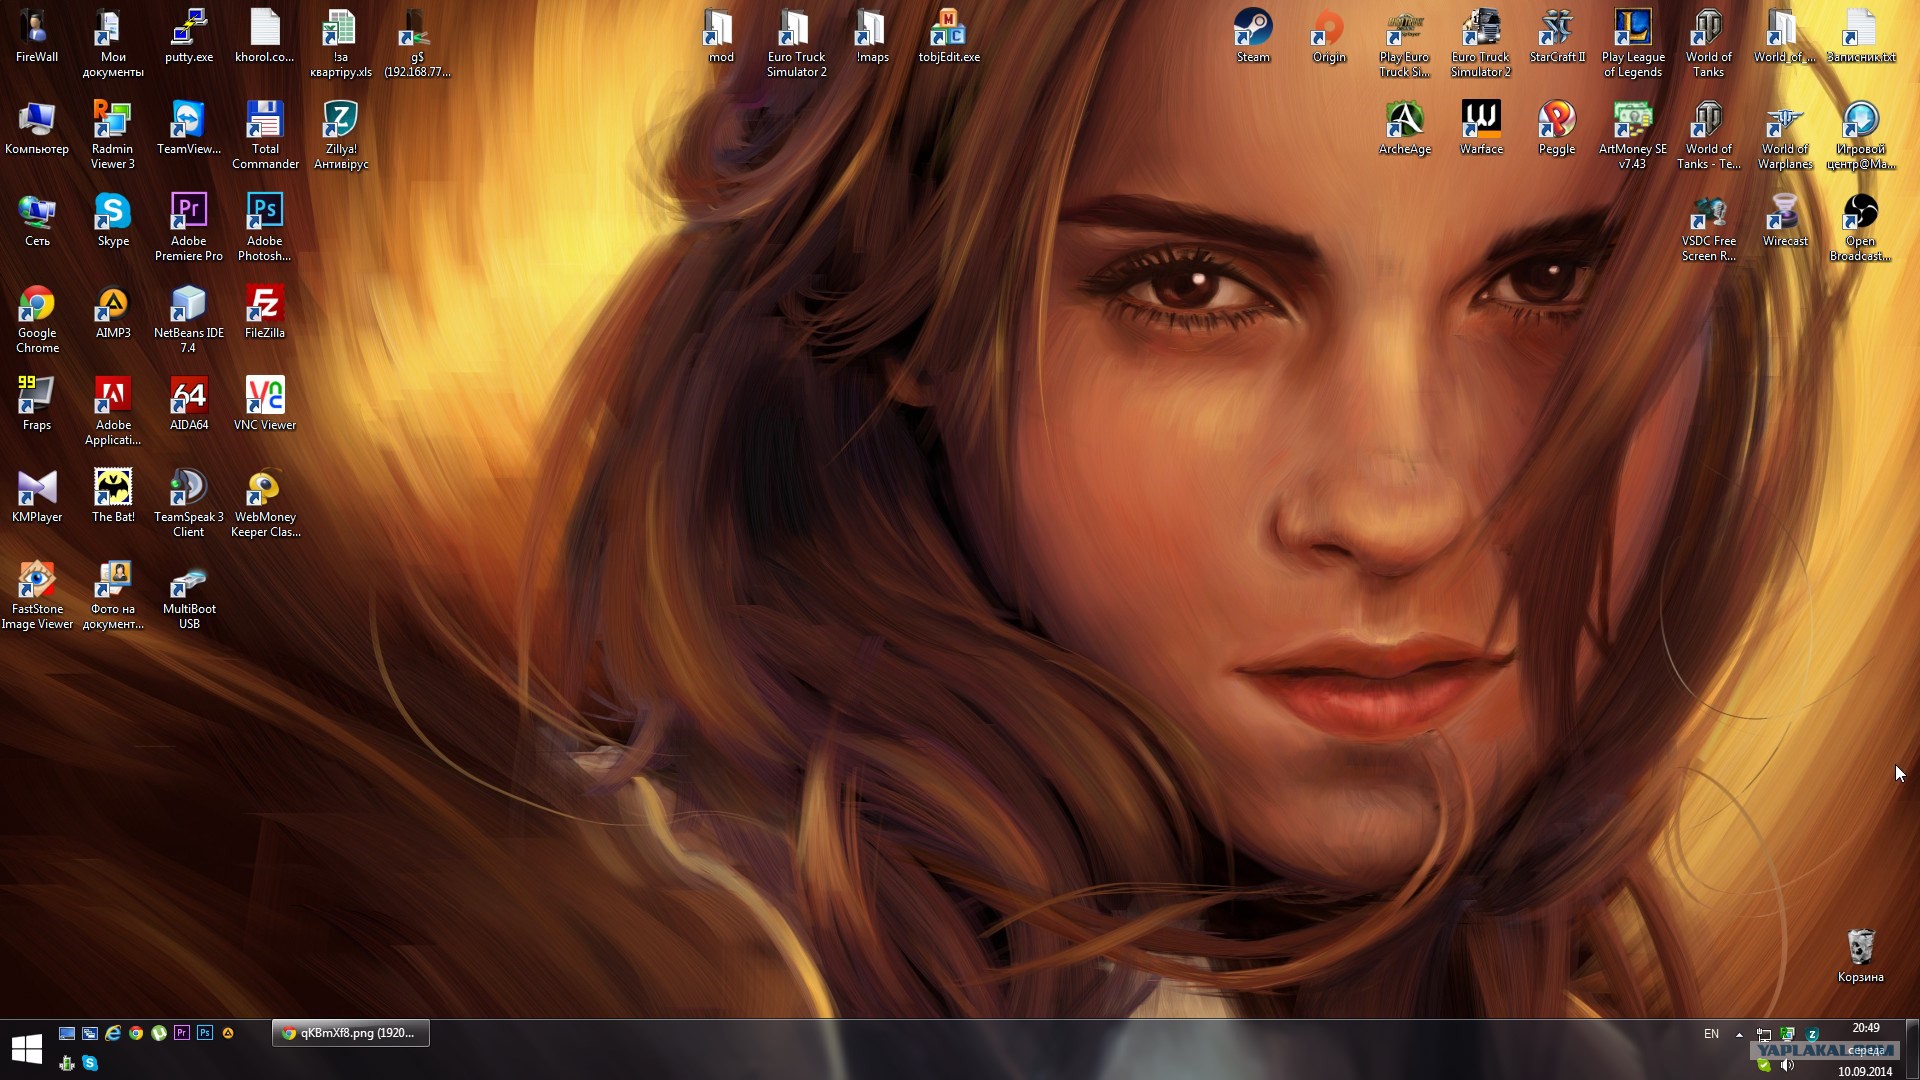
Task: Switch to the qKBmXf8.png Chrome taskbar window
Action: coord(351,1033)
